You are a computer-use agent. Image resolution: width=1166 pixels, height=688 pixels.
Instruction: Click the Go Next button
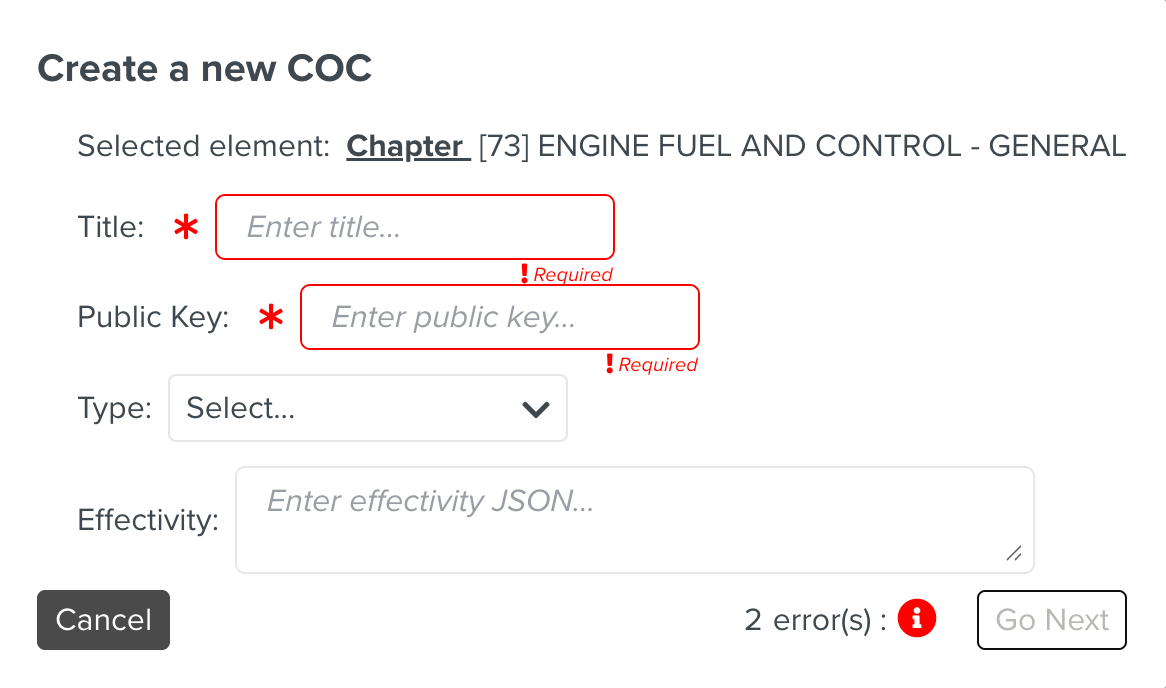1051,620
